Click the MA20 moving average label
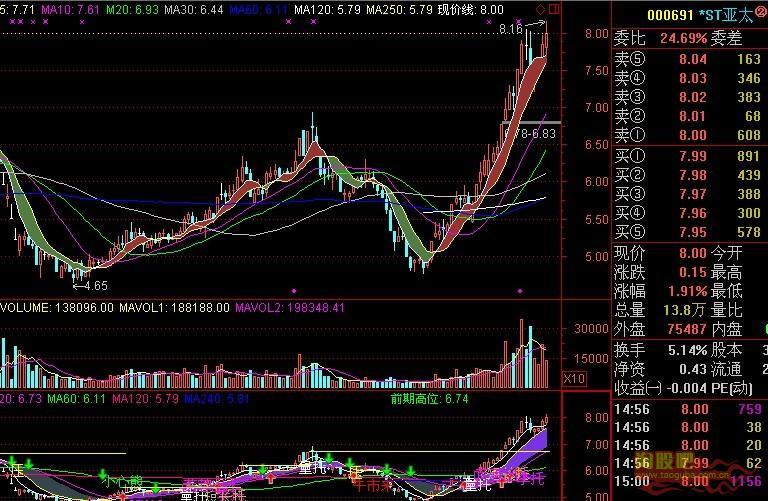 [131, 9]
